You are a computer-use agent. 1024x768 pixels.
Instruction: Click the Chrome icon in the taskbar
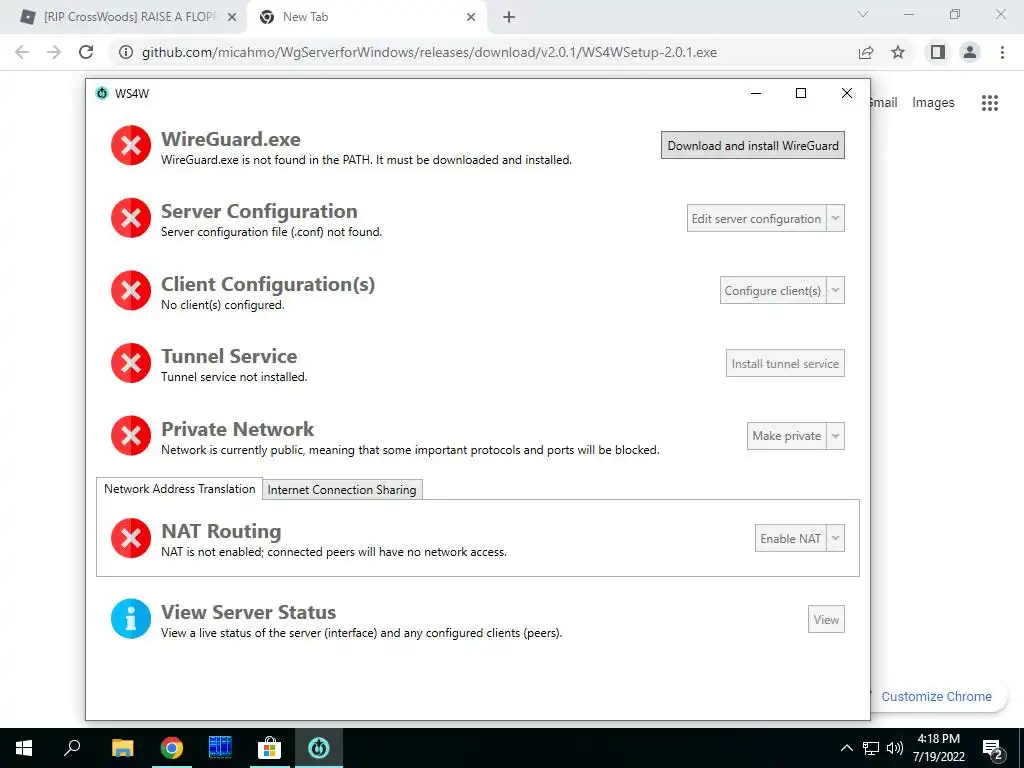[x=172, y=748]
